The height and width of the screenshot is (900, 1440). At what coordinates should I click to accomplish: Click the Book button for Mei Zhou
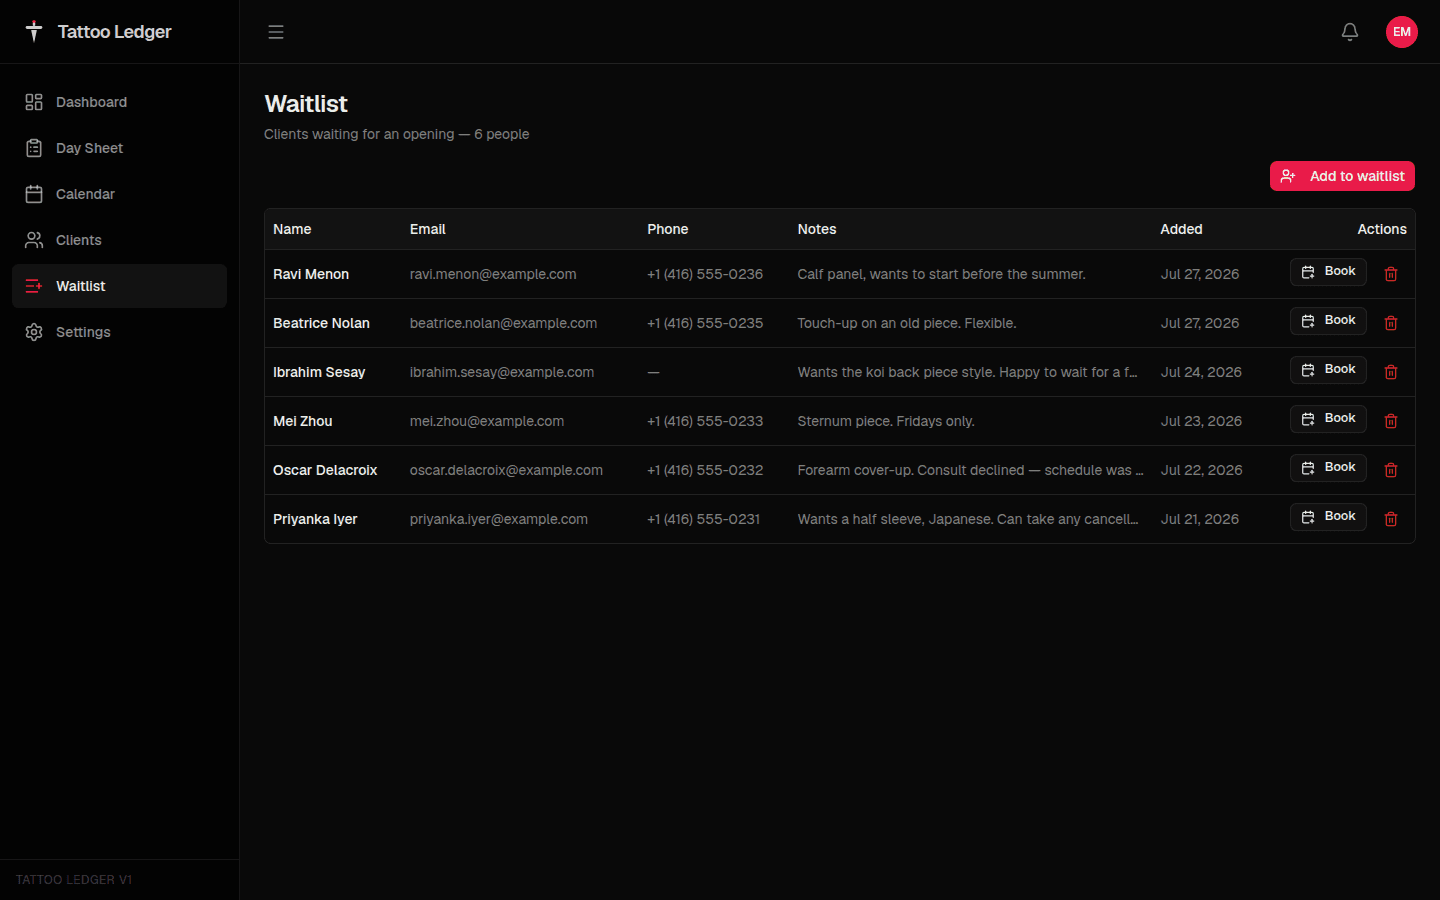tap(1328, 419)
